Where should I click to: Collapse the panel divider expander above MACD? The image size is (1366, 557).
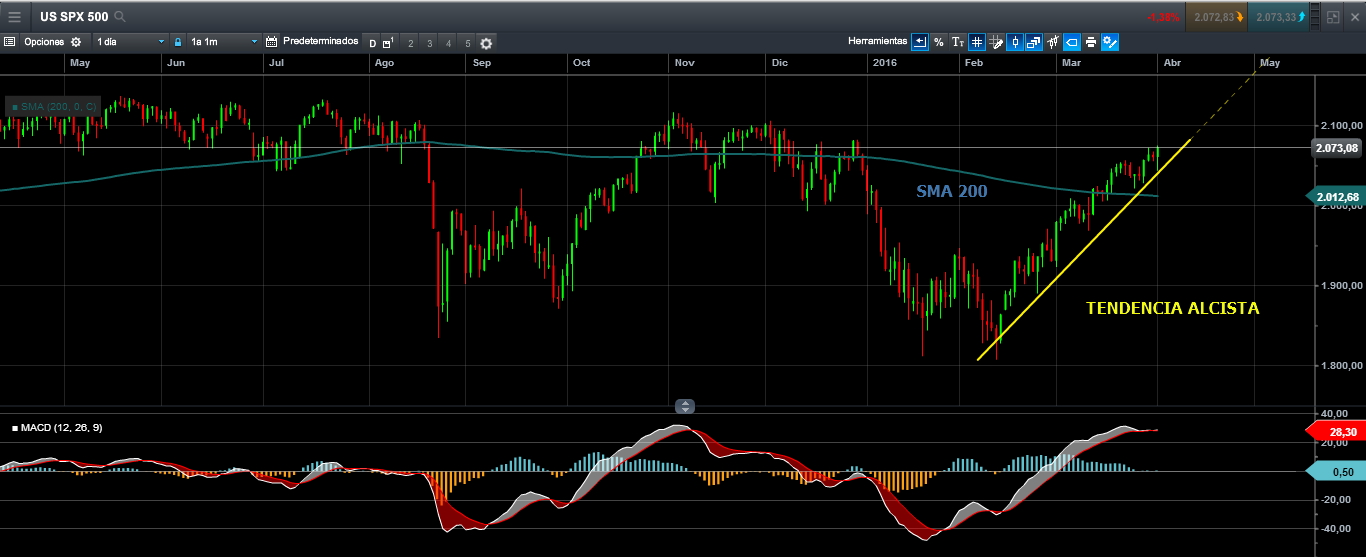coord(685,406)
